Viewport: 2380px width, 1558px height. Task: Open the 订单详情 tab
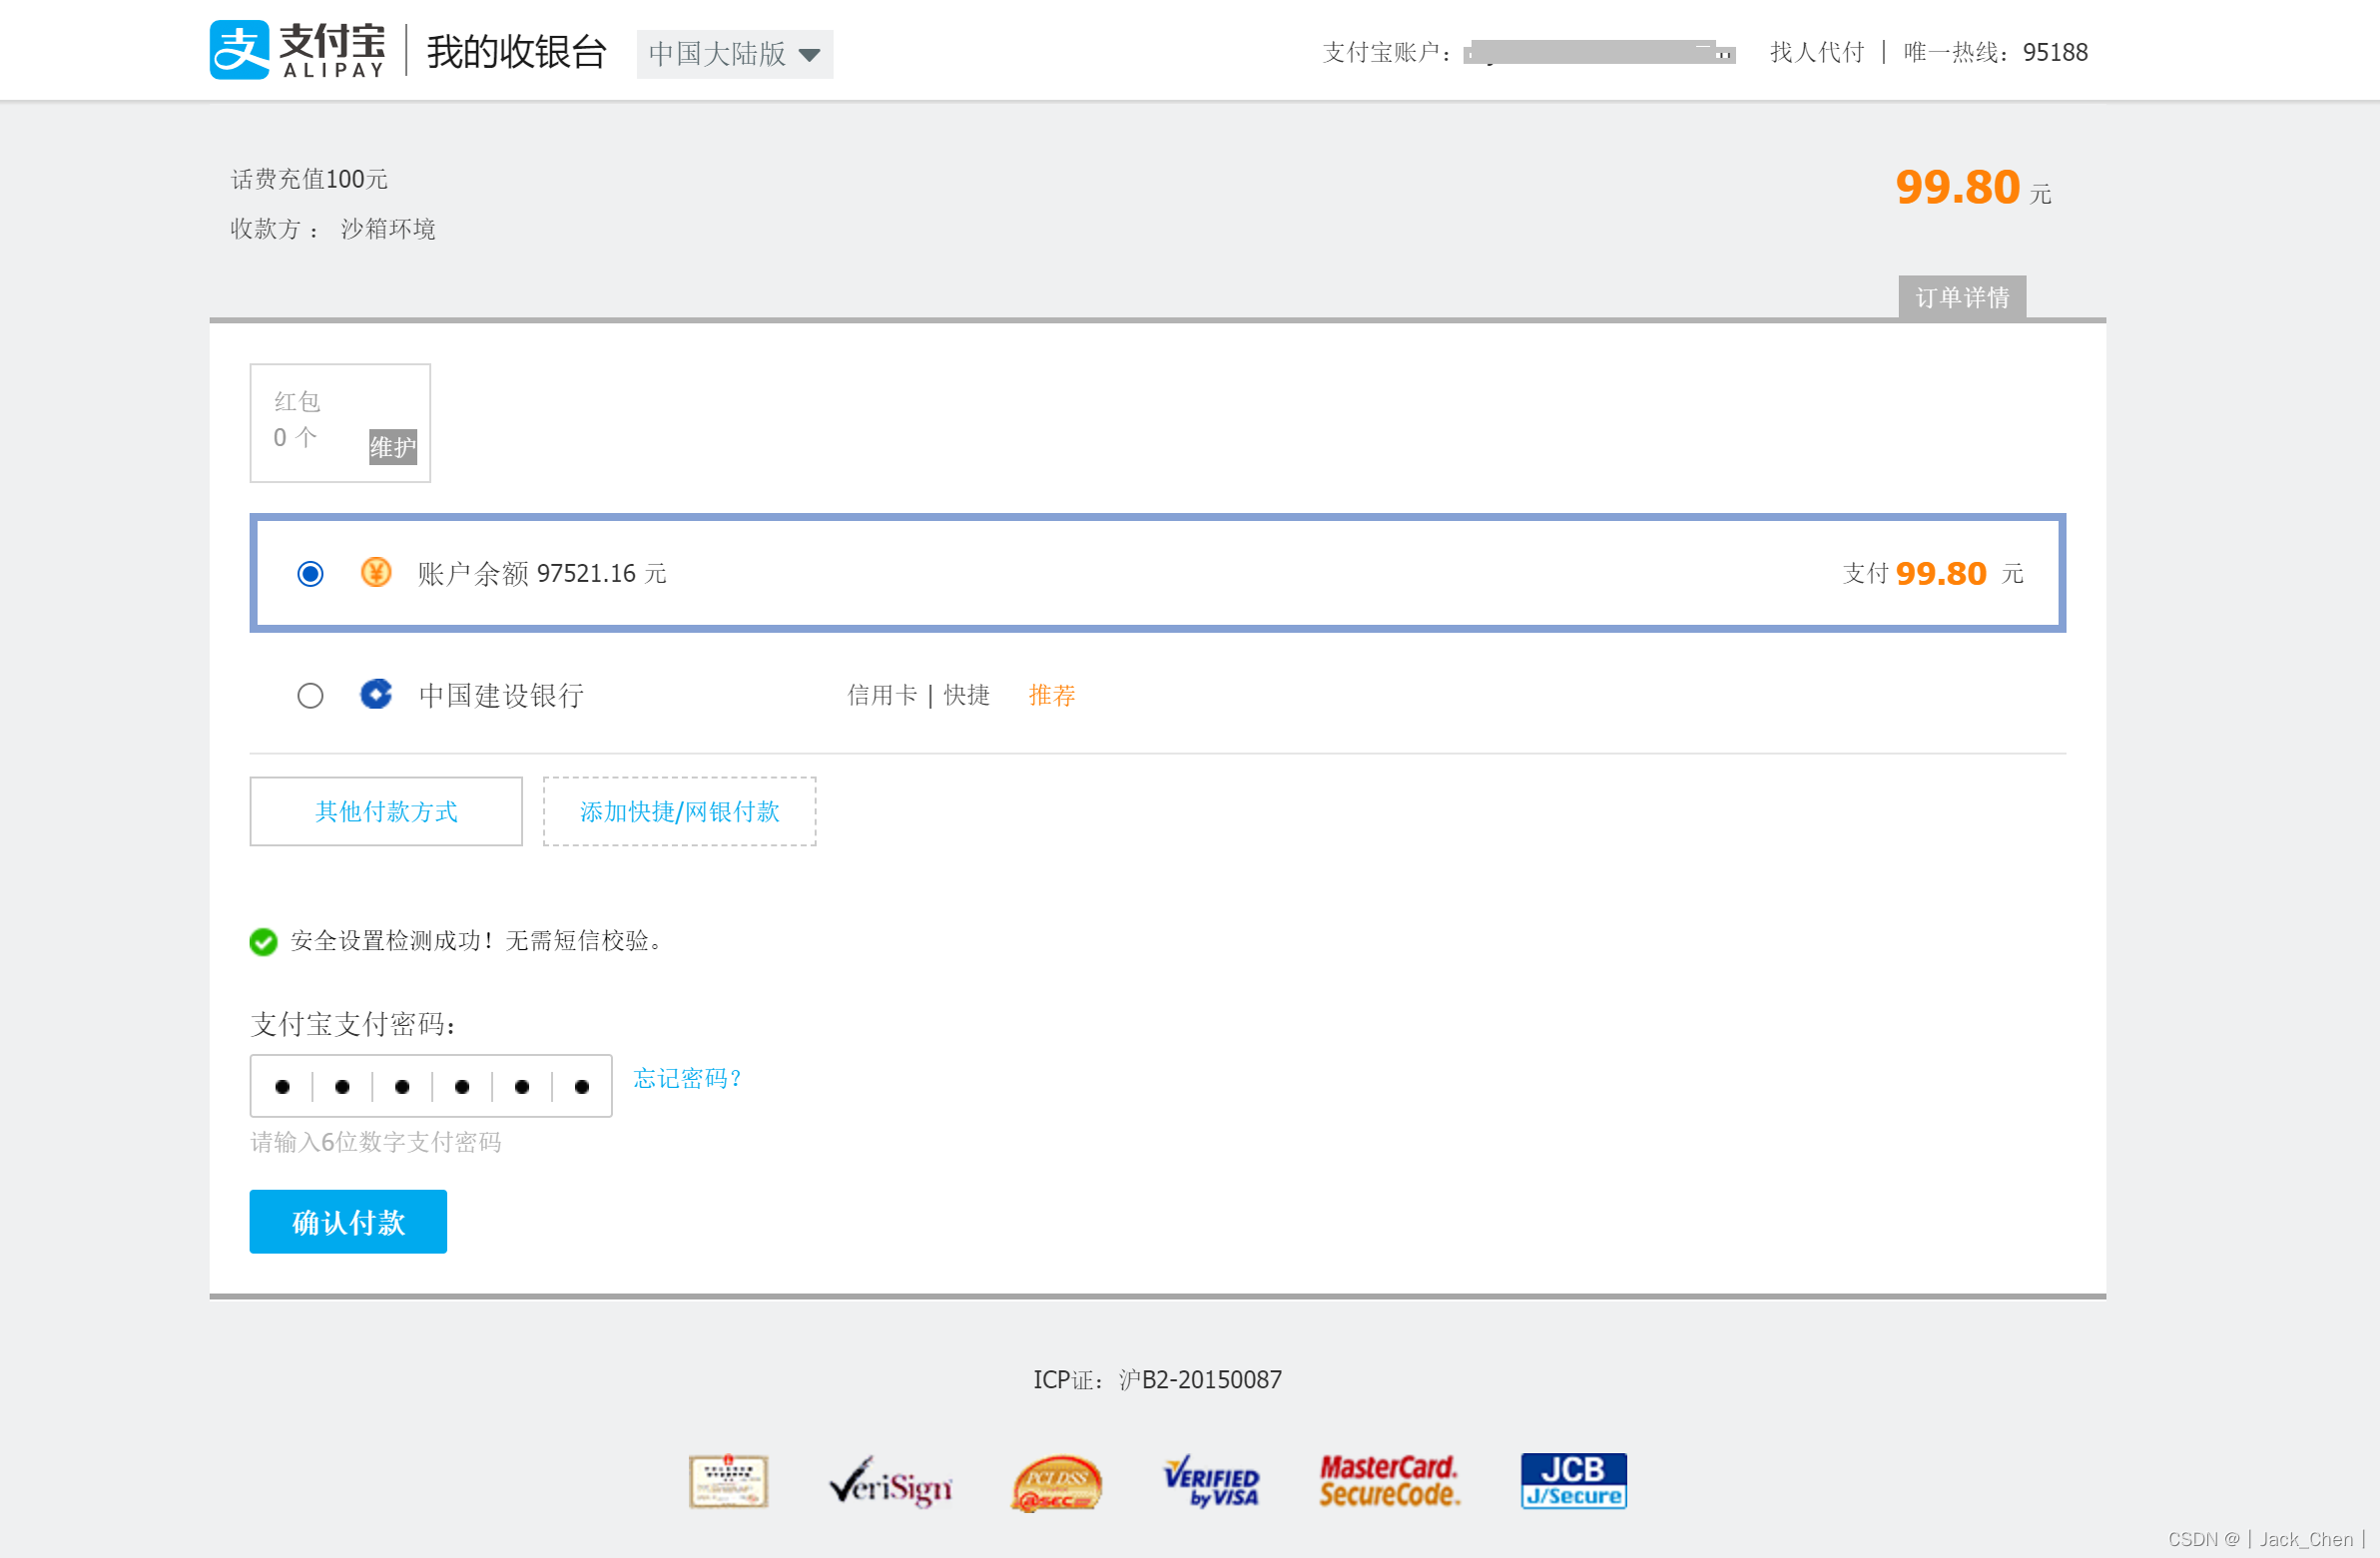click(1961, 297)
